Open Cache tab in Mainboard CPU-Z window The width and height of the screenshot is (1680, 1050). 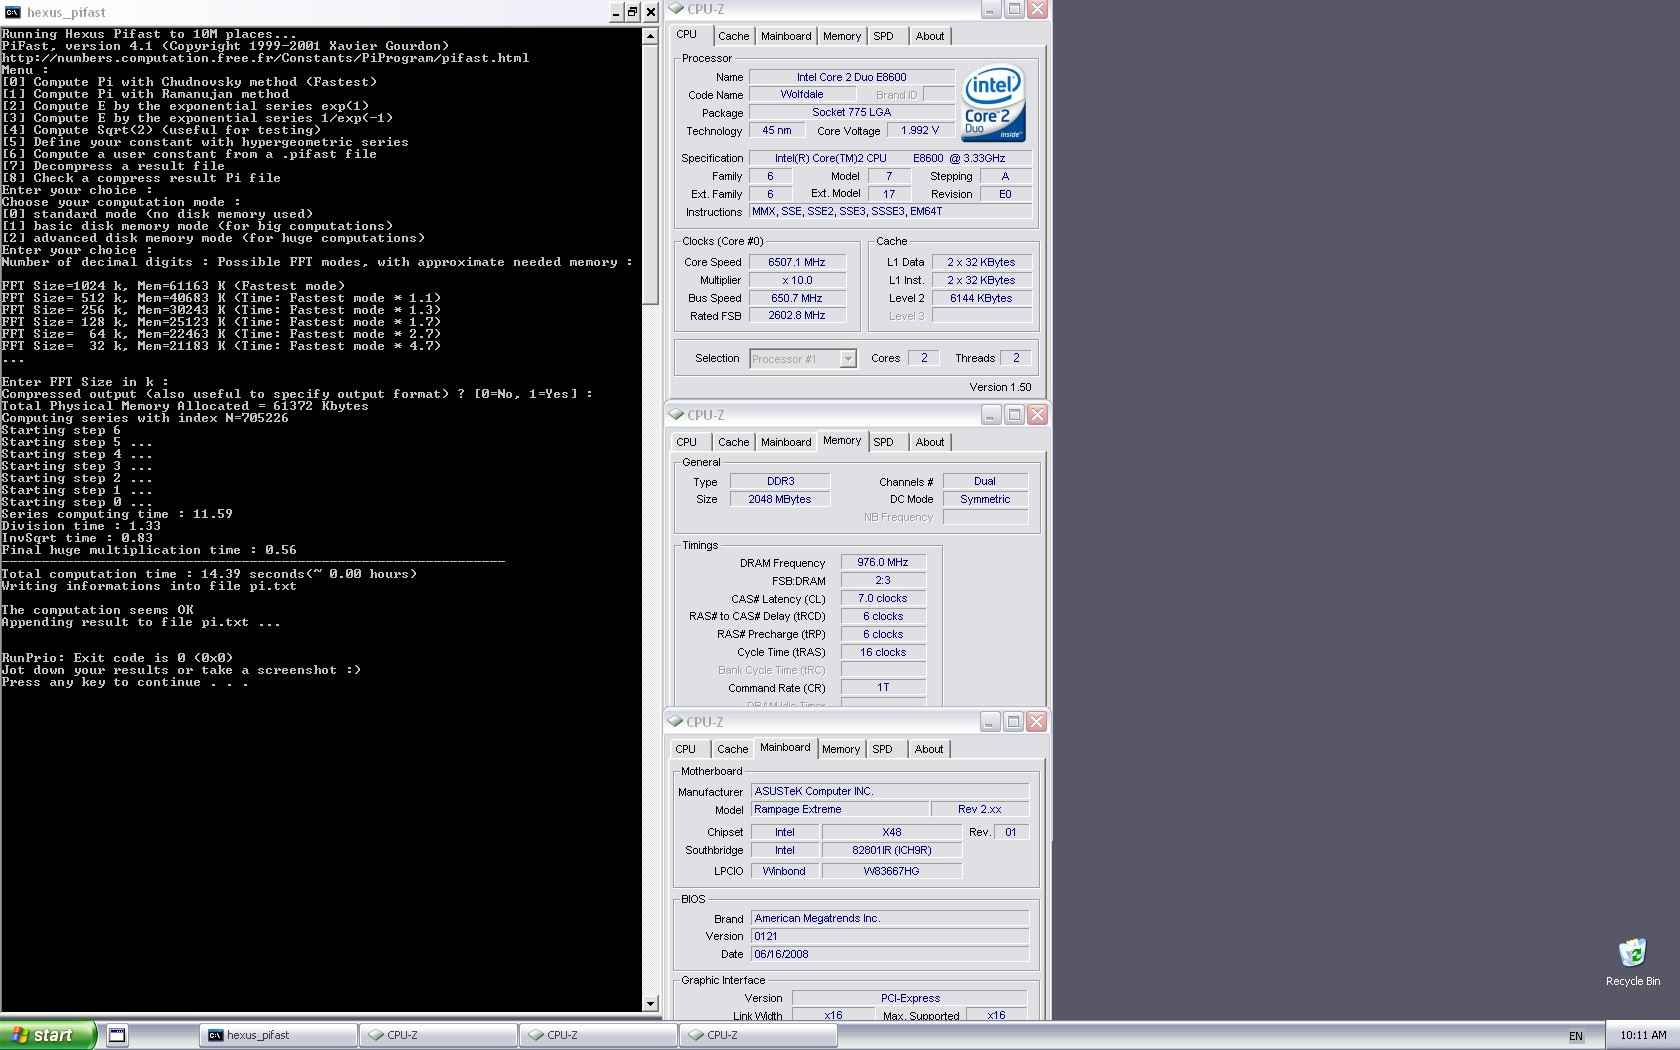tap(732, 749)
